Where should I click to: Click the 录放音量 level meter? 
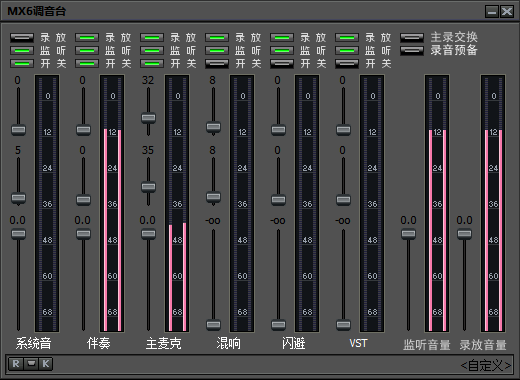click(x=493, y=203)
